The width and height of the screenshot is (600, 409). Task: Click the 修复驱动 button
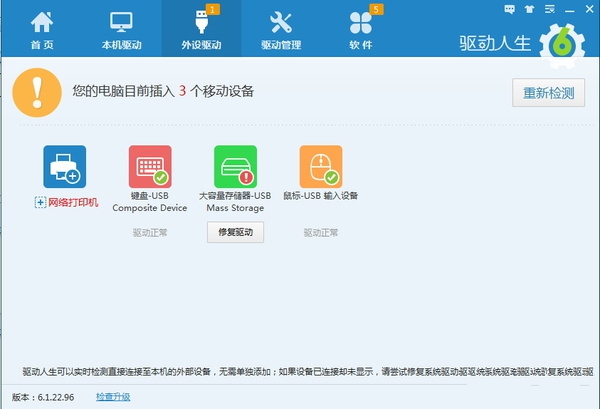(x=235, y=232)
